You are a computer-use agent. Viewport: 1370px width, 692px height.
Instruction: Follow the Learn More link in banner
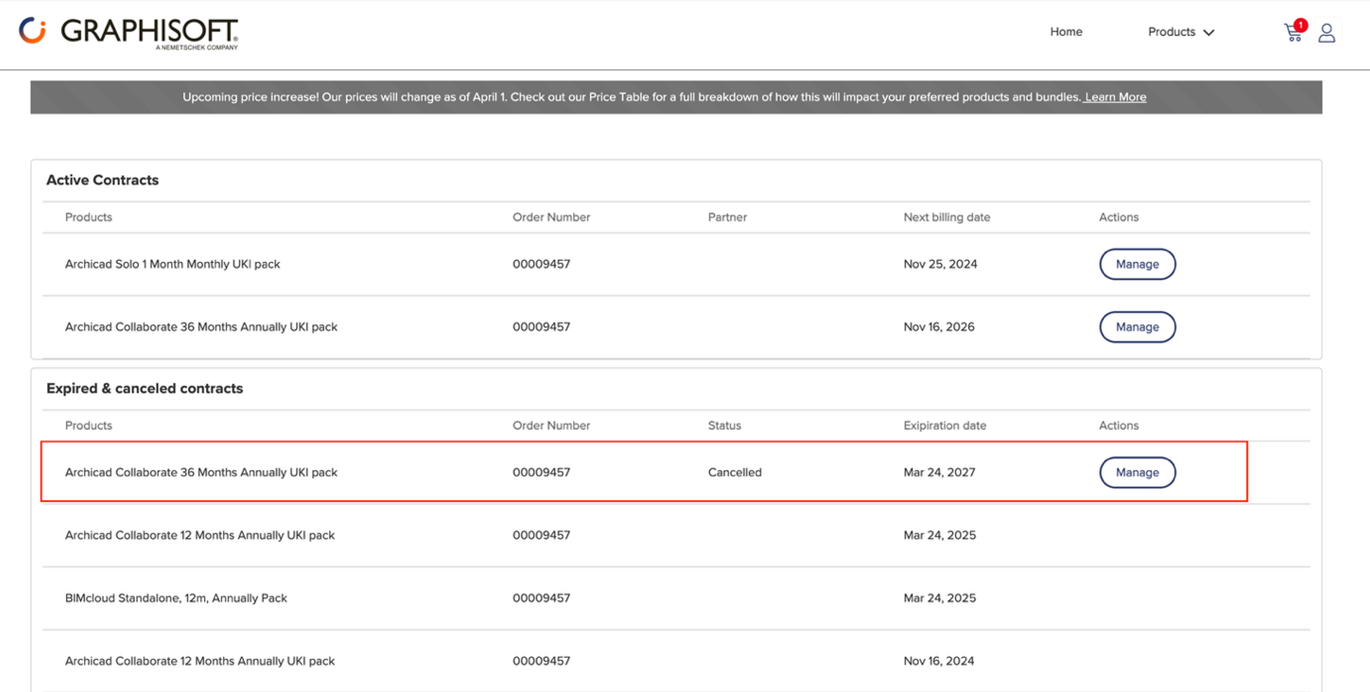(x=1115, y=97)
